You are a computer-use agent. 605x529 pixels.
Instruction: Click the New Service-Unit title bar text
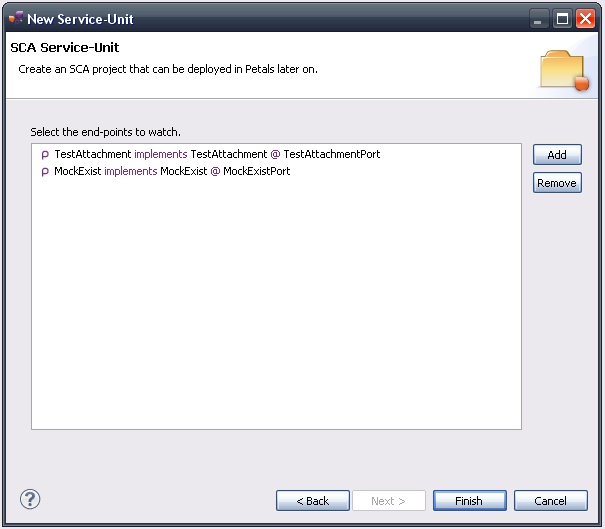tap(80, 19)
